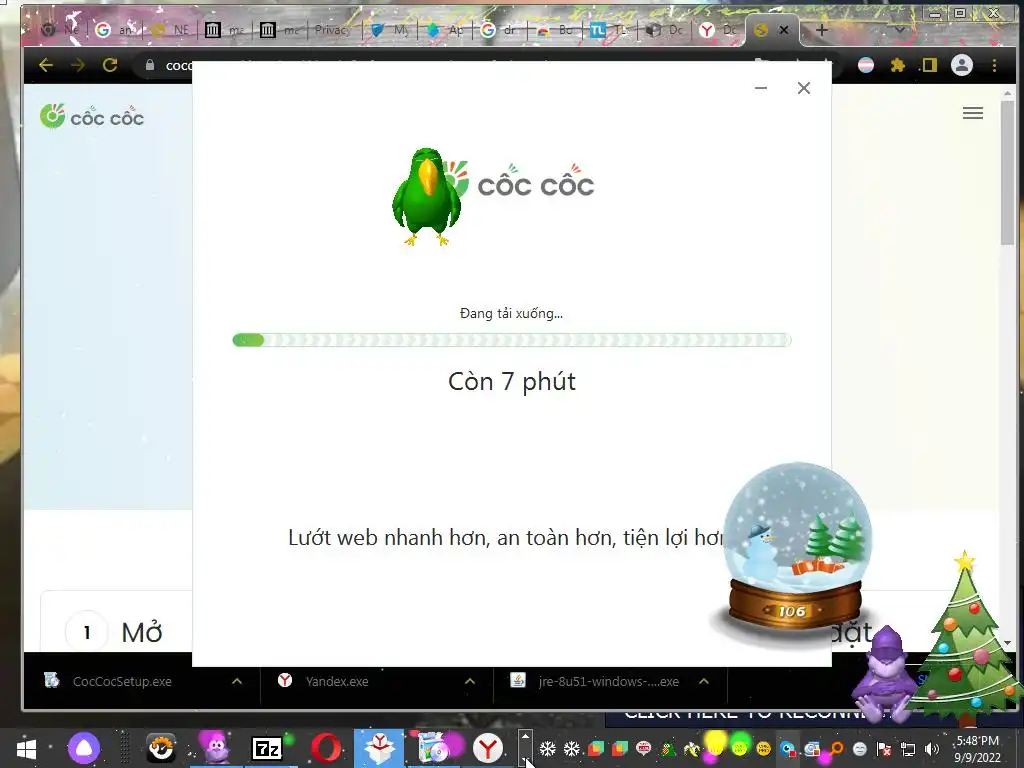Open the Yandex browser taskbar icon
Image resolution: width=1024 pixels, height=768 pixels.
click(487, 748)
